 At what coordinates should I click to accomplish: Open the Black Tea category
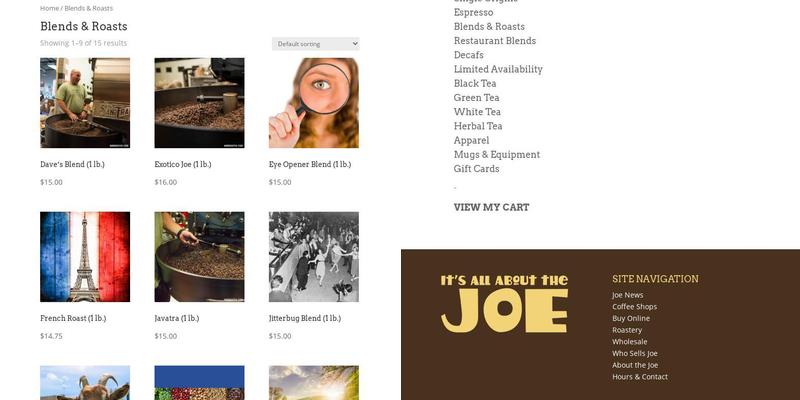pyautogui.click(x=475, y=84)
